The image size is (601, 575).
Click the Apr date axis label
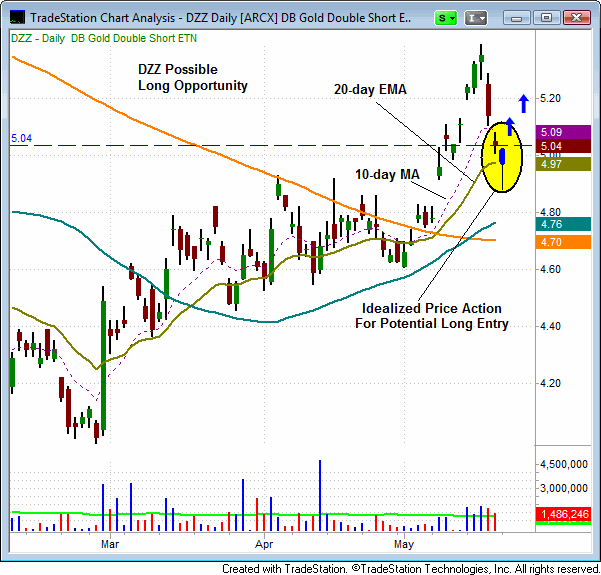(264, 544)
